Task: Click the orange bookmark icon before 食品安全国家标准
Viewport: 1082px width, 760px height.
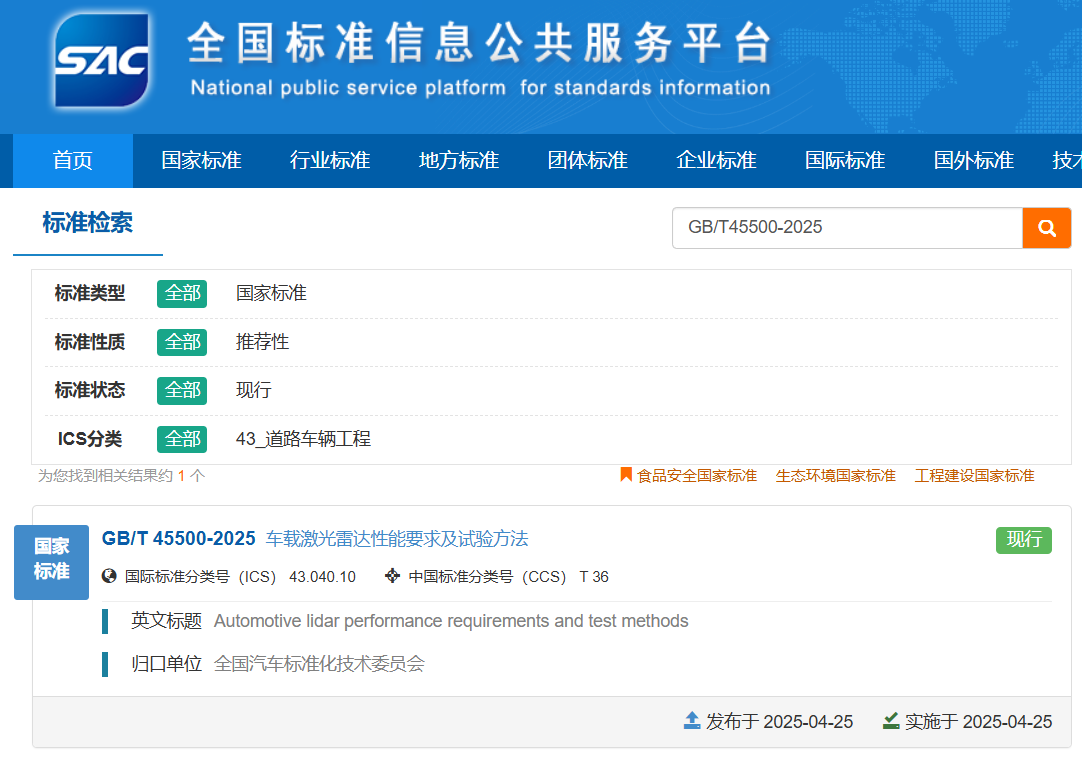Action: pyautogui.click(x=624, y=475)
